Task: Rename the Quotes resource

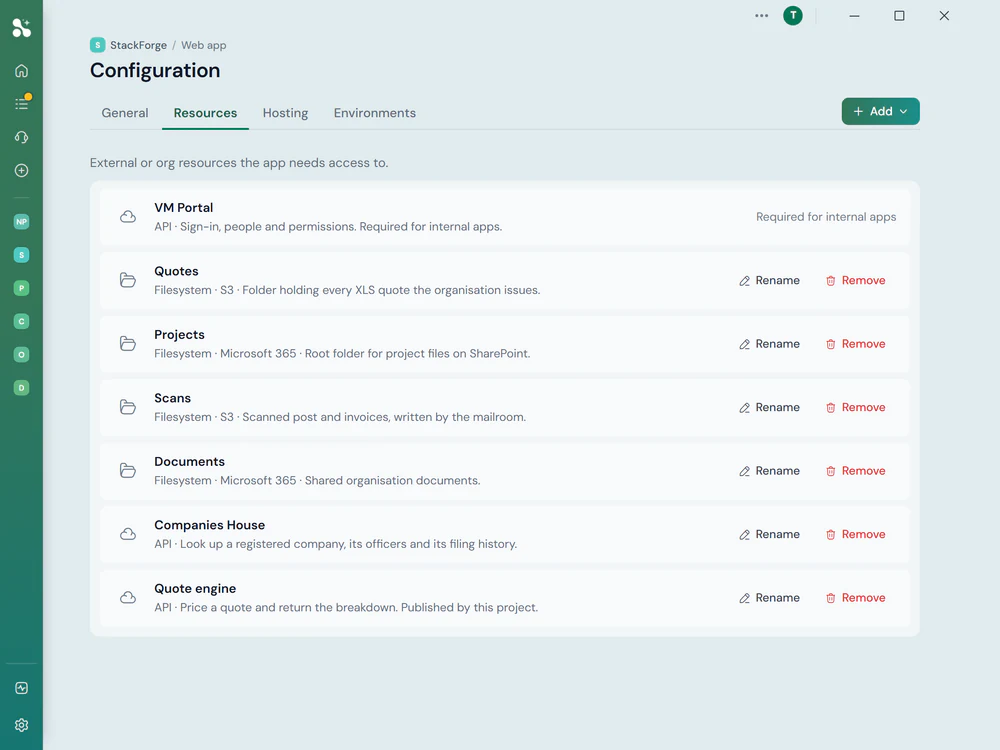Action: pyautogui.click(x=769, y=281)
